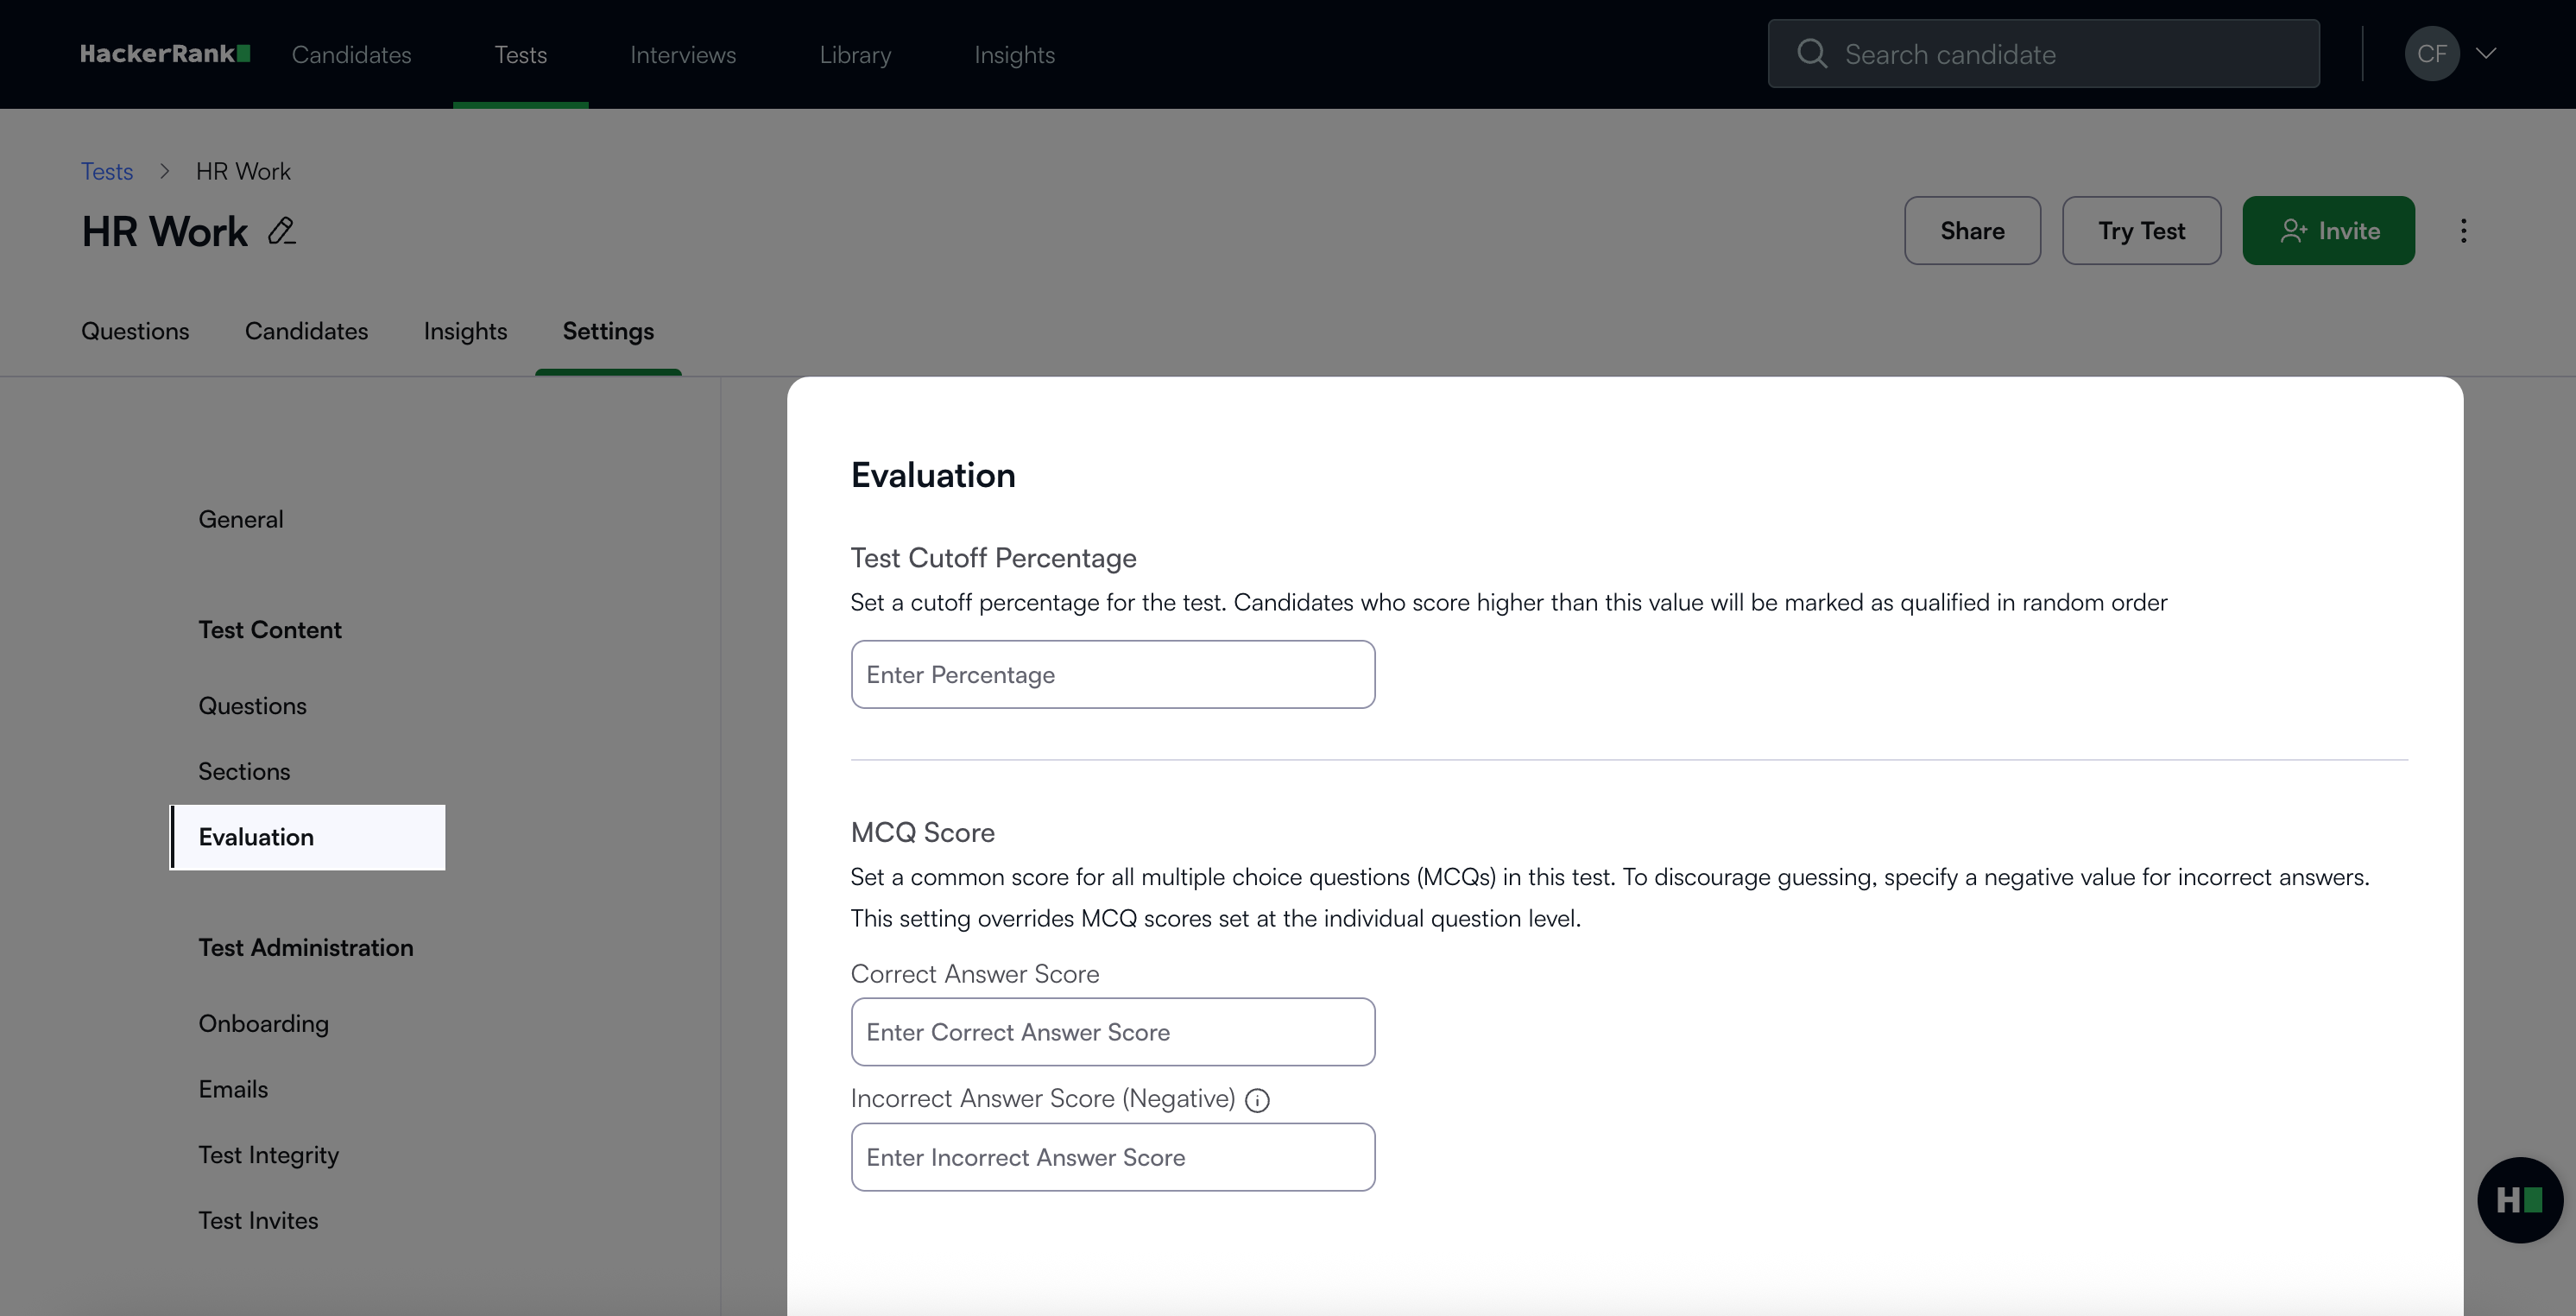The width and height of the screenshot is (2576, 1316).
Task: Click the Enter Correct Answer Score field
Action: (1112, 1032)
